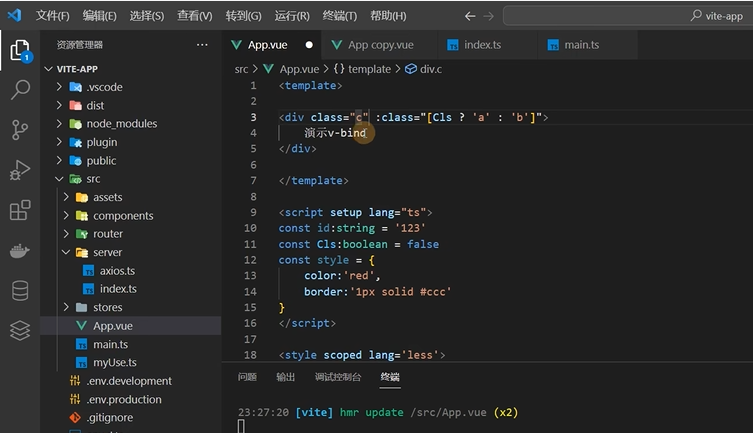Open the 查看(V) menu

coord(194,16)
